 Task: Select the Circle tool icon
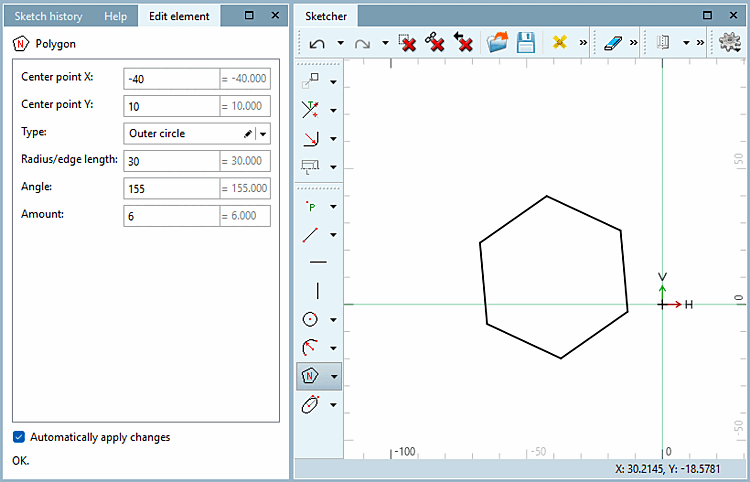tap(310, 319)
